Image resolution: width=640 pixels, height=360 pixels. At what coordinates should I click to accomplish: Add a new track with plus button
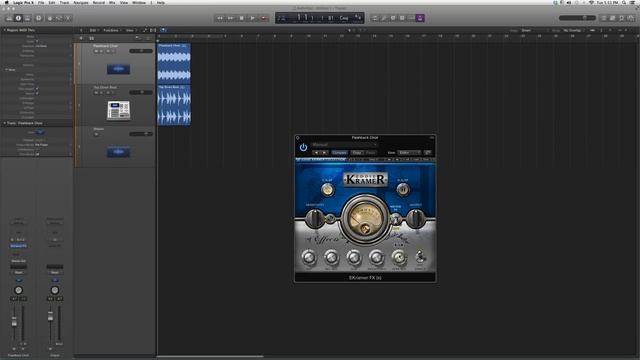(82, 38)
